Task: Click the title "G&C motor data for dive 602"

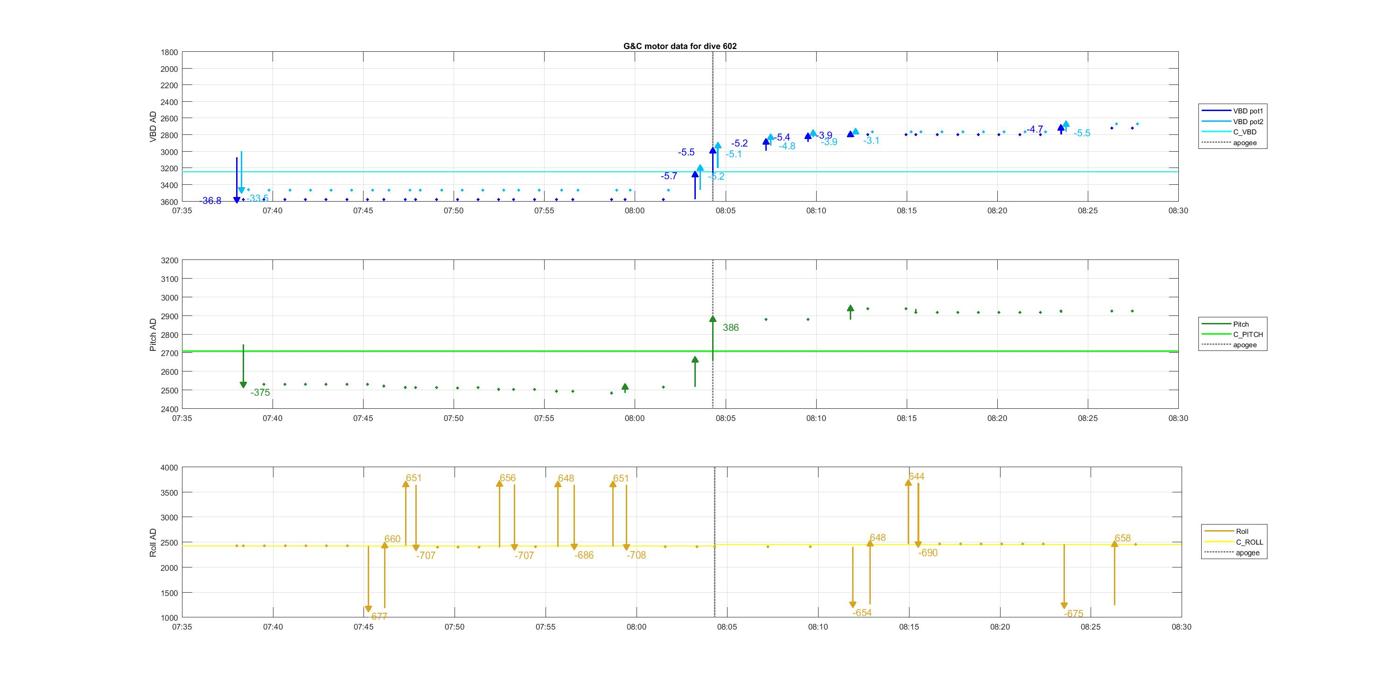Action: coord(680,46)
